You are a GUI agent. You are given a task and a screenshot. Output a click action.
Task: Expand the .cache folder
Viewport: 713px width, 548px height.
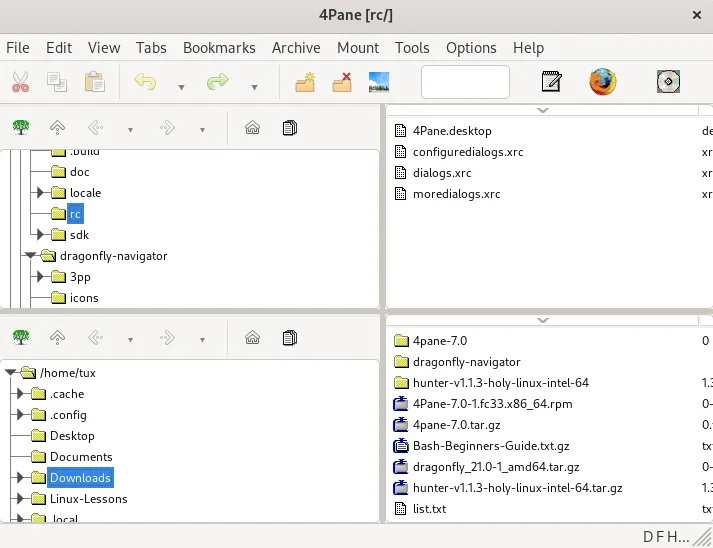point(20,393)
